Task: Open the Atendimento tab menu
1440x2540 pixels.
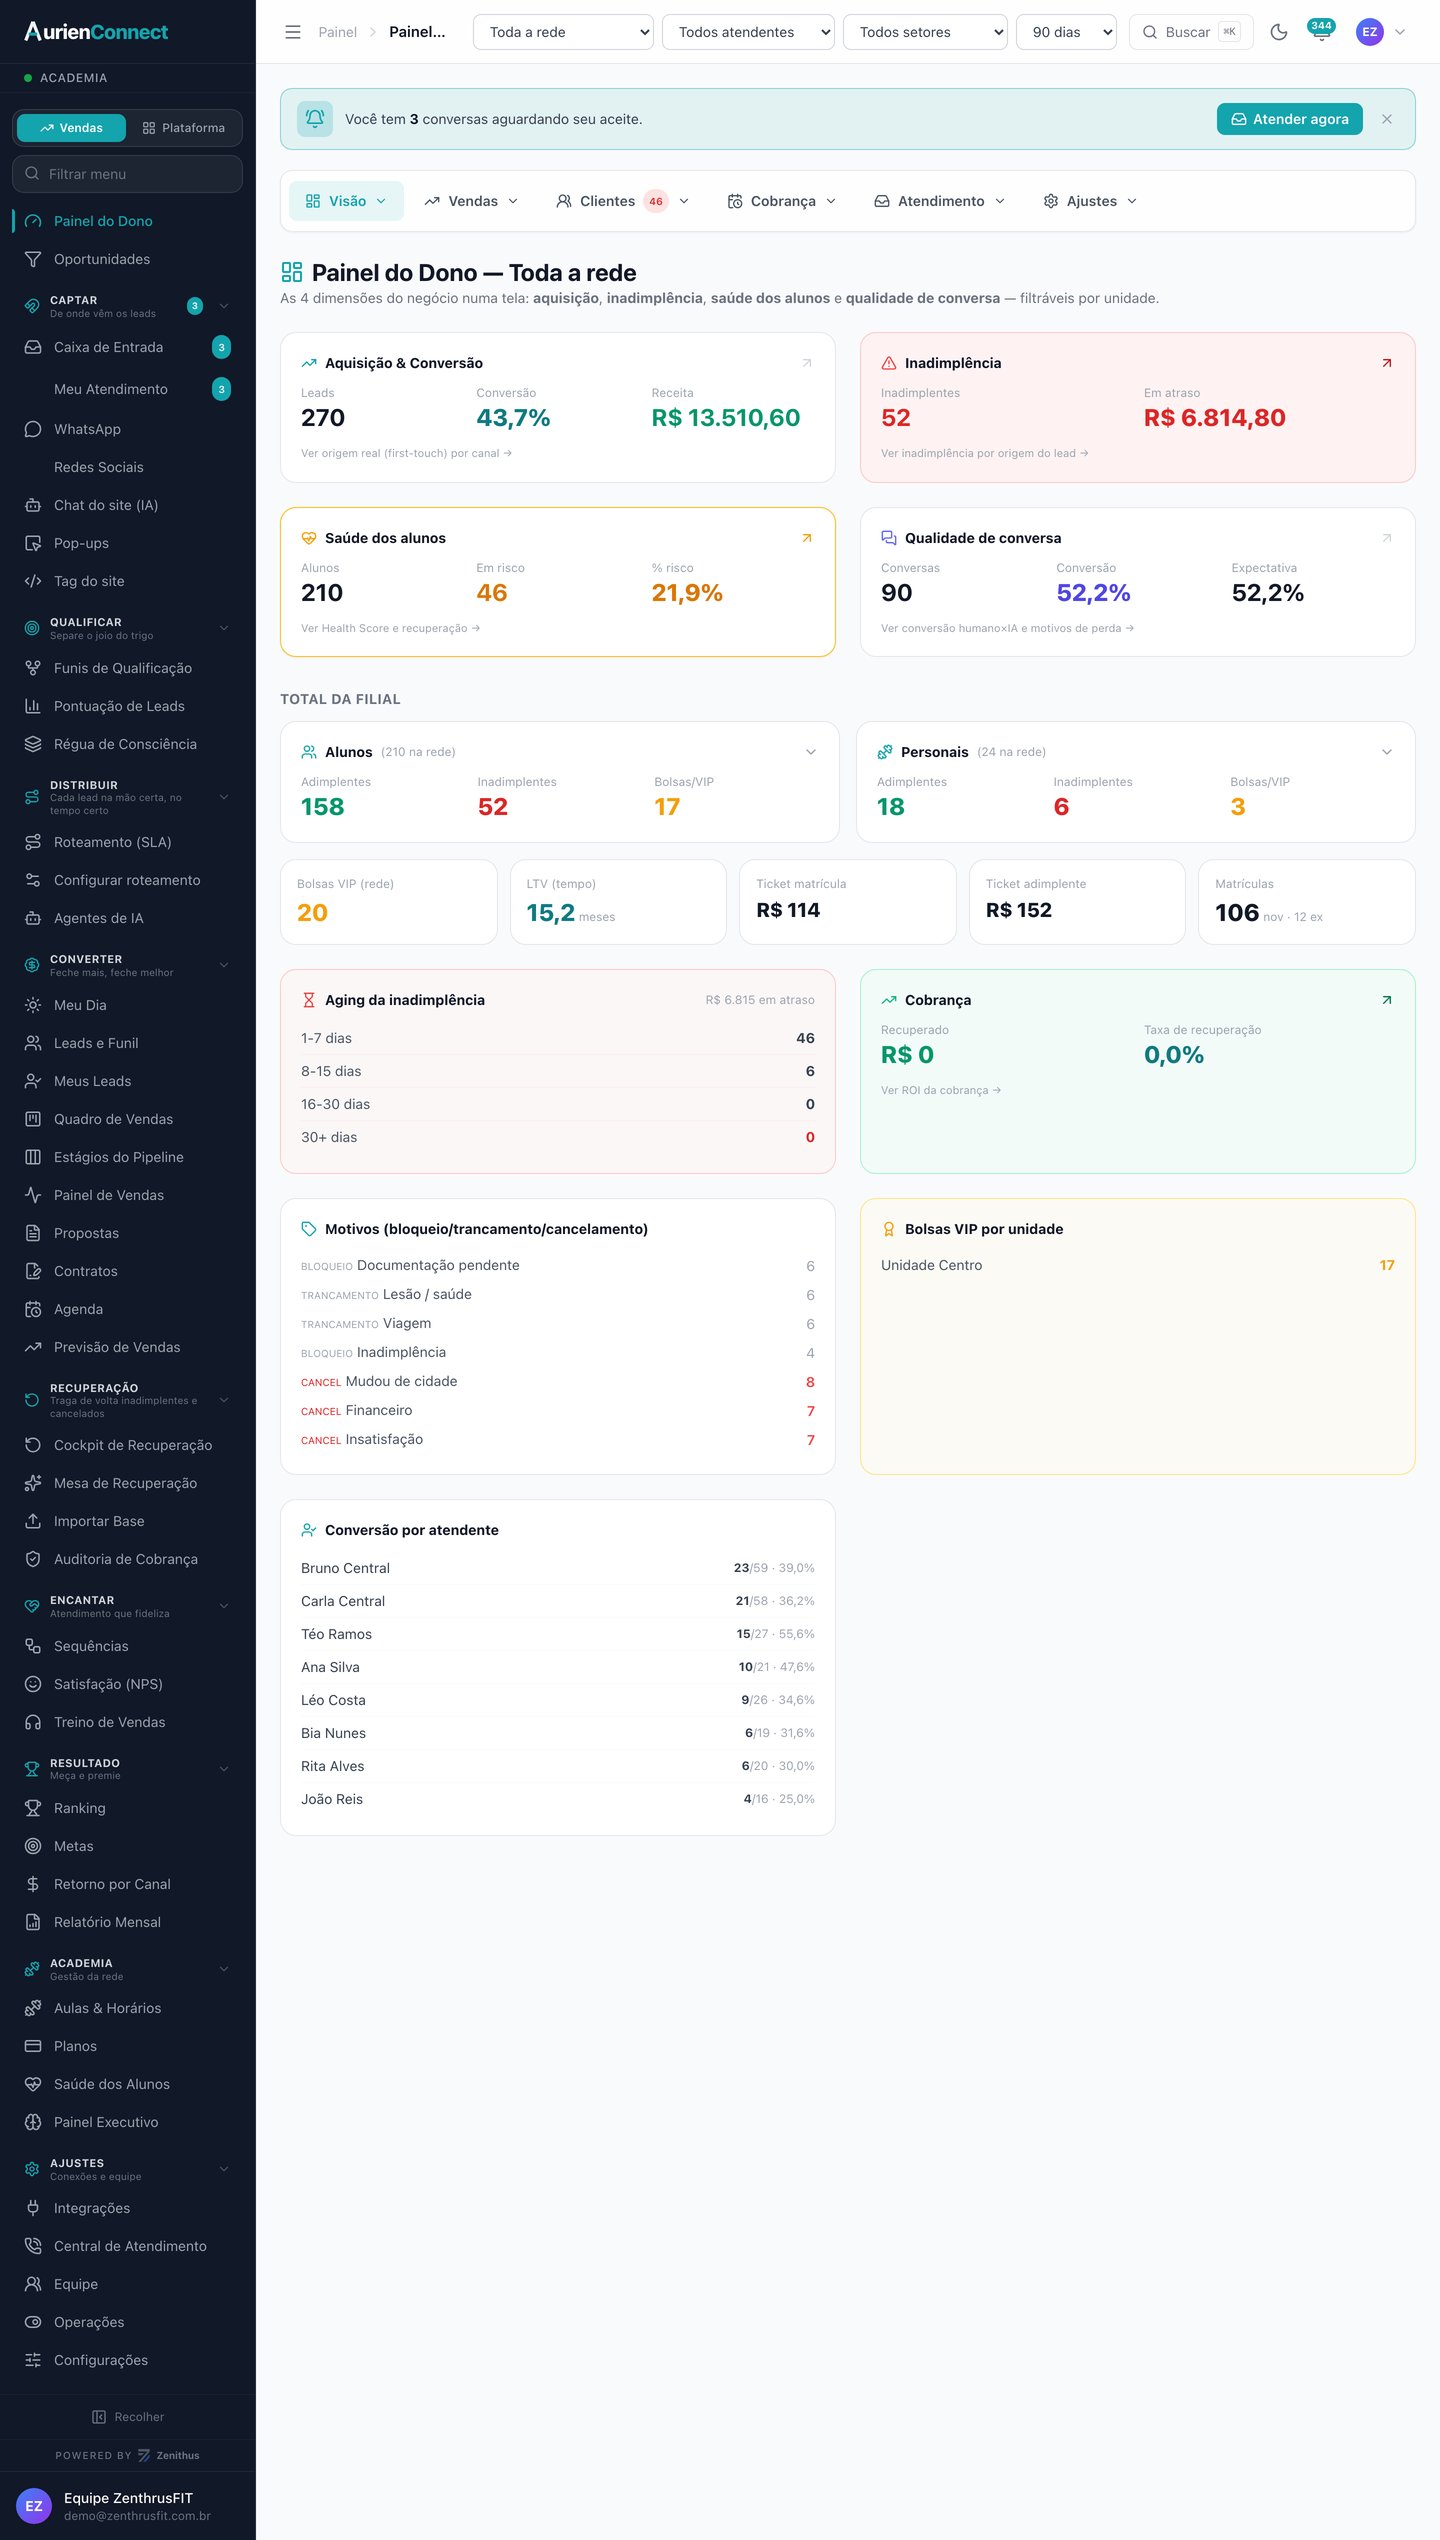Action: (940, 201)
